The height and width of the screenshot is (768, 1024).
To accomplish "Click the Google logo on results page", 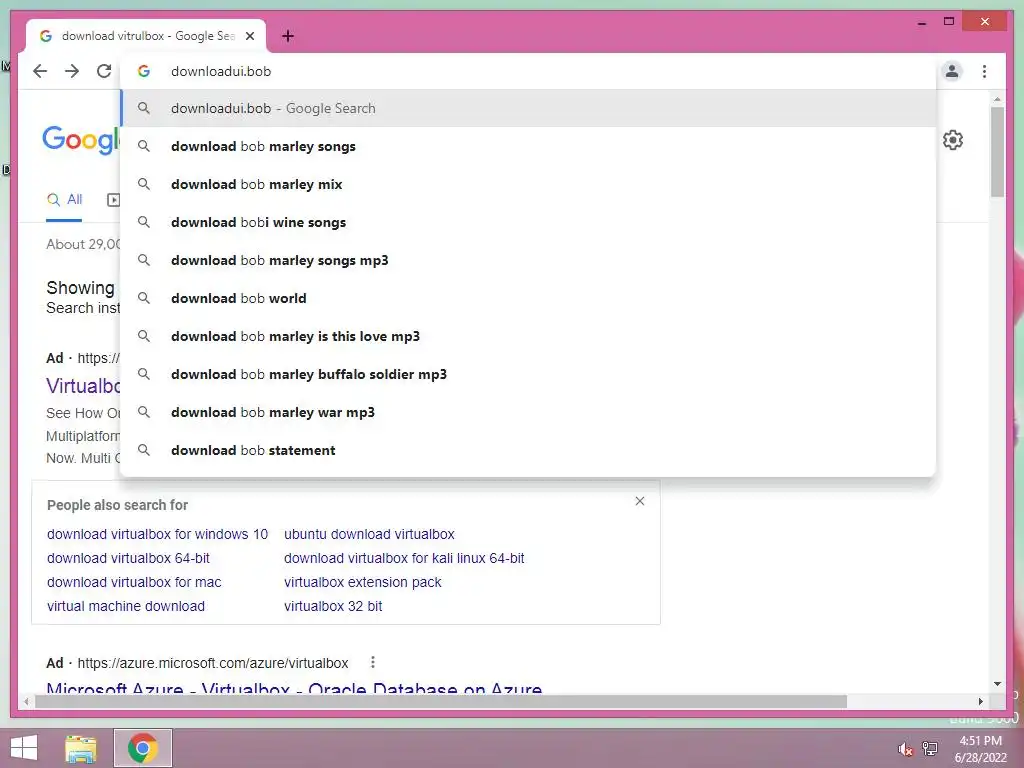I will point(81,139).
